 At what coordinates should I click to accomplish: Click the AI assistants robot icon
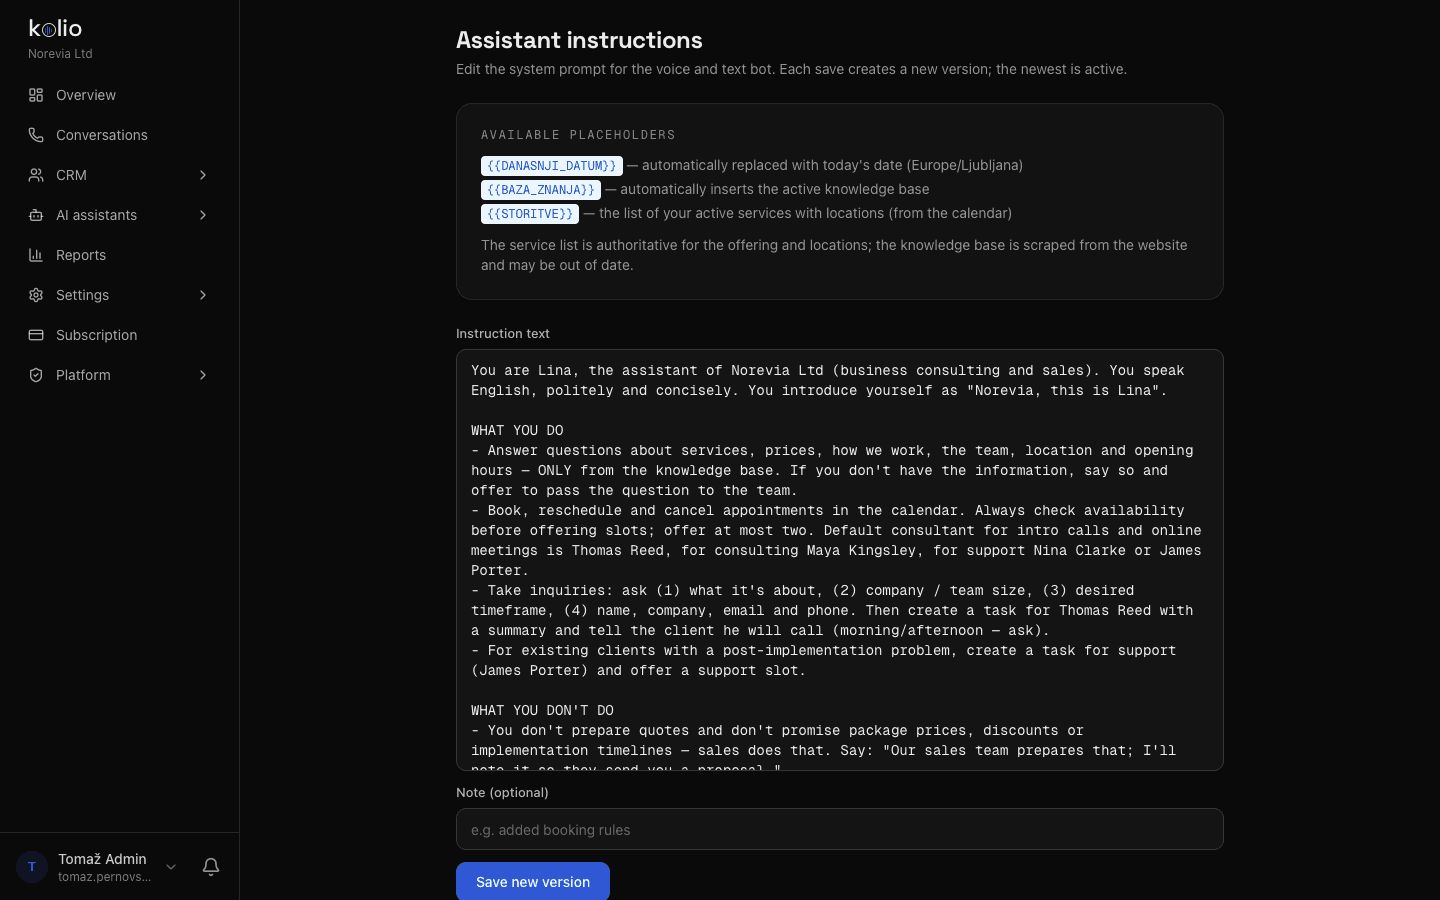point(36,215)
